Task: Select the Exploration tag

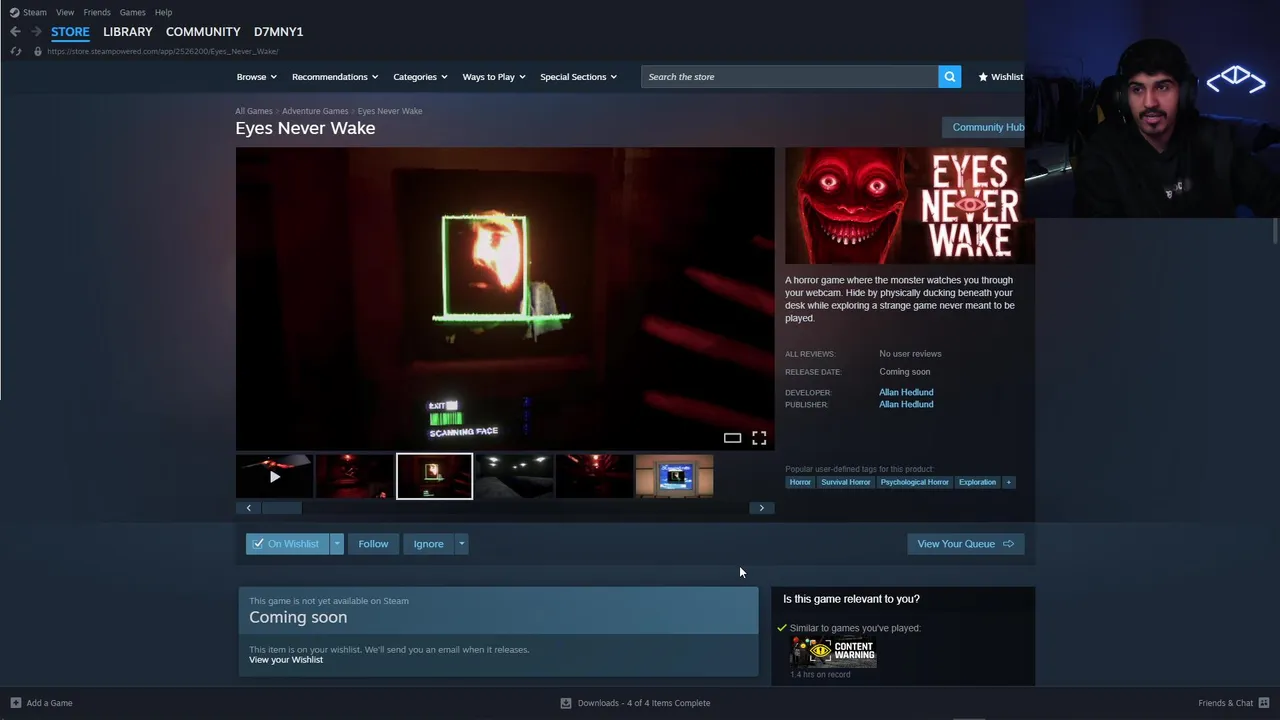Action: point(977,482)
